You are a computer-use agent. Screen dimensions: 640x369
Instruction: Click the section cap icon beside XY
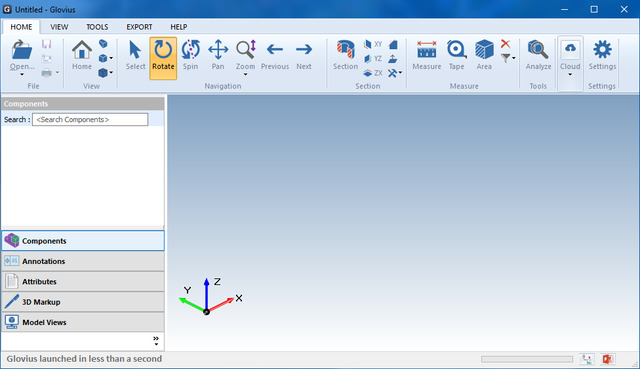pyautogui.click(x=393, y=44)
